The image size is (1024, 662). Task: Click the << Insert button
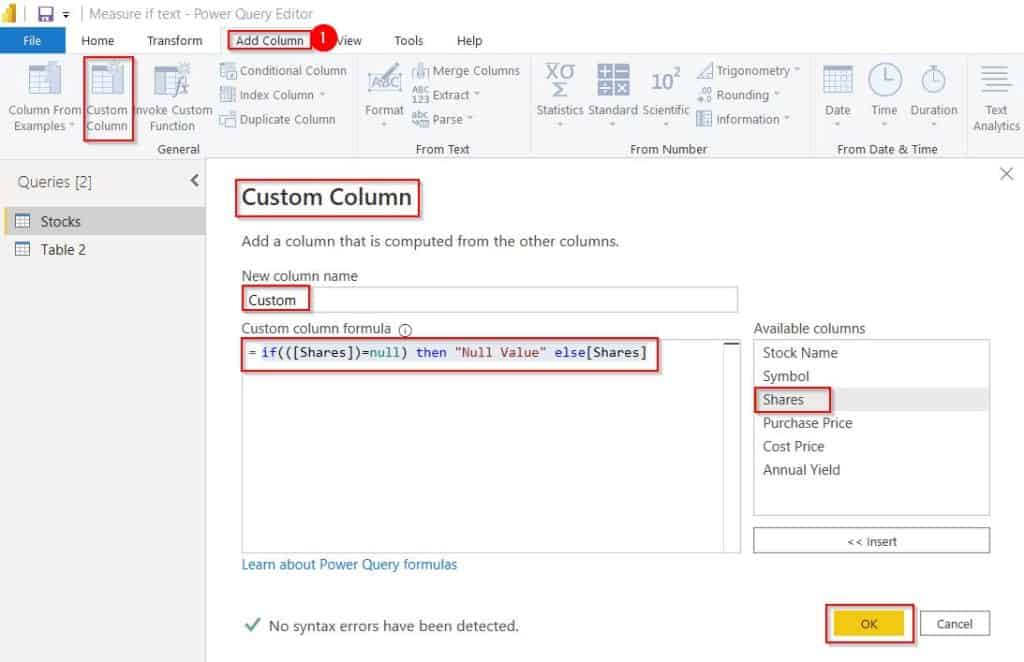coord(871,541)
